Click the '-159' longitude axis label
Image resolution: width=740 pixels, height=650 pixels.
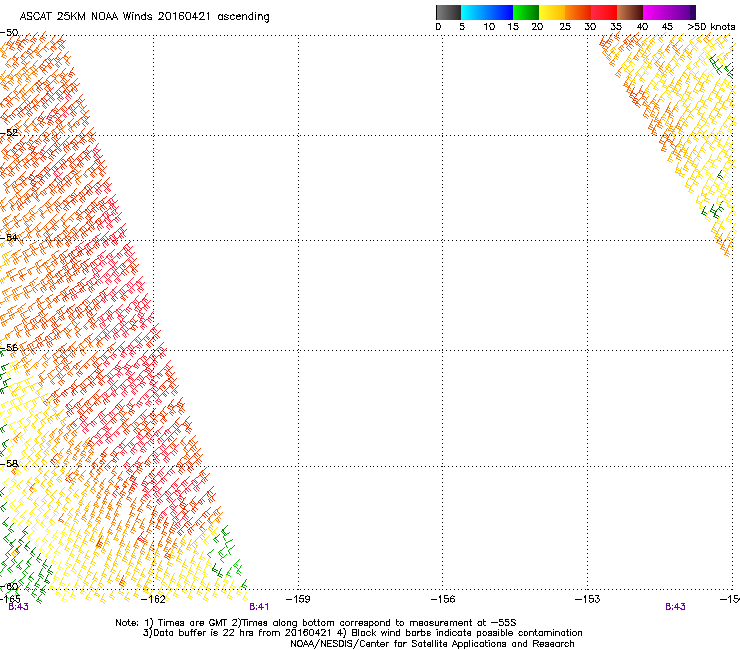pos(298,599)
